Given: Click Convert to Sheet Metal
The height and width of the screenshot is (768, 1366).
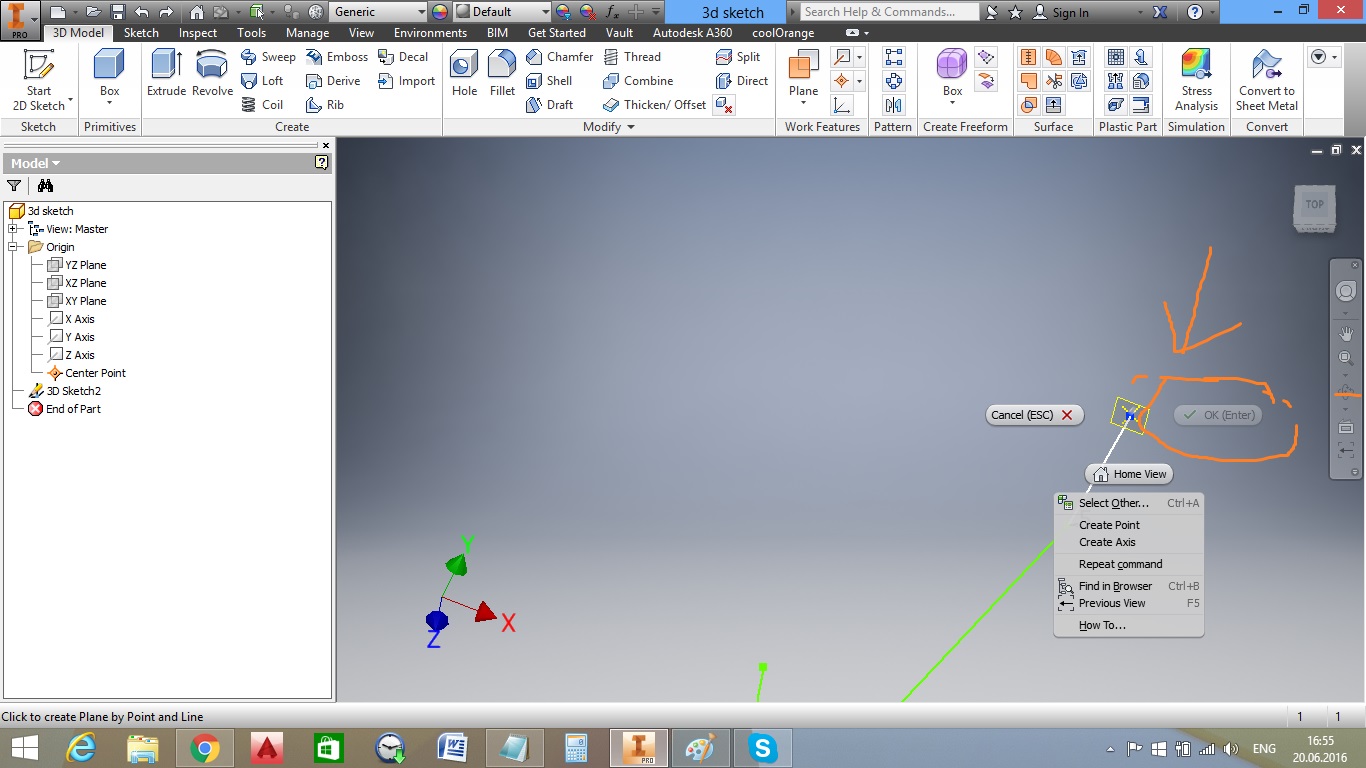Looking at the screenshot, I should coord(1266,81).
